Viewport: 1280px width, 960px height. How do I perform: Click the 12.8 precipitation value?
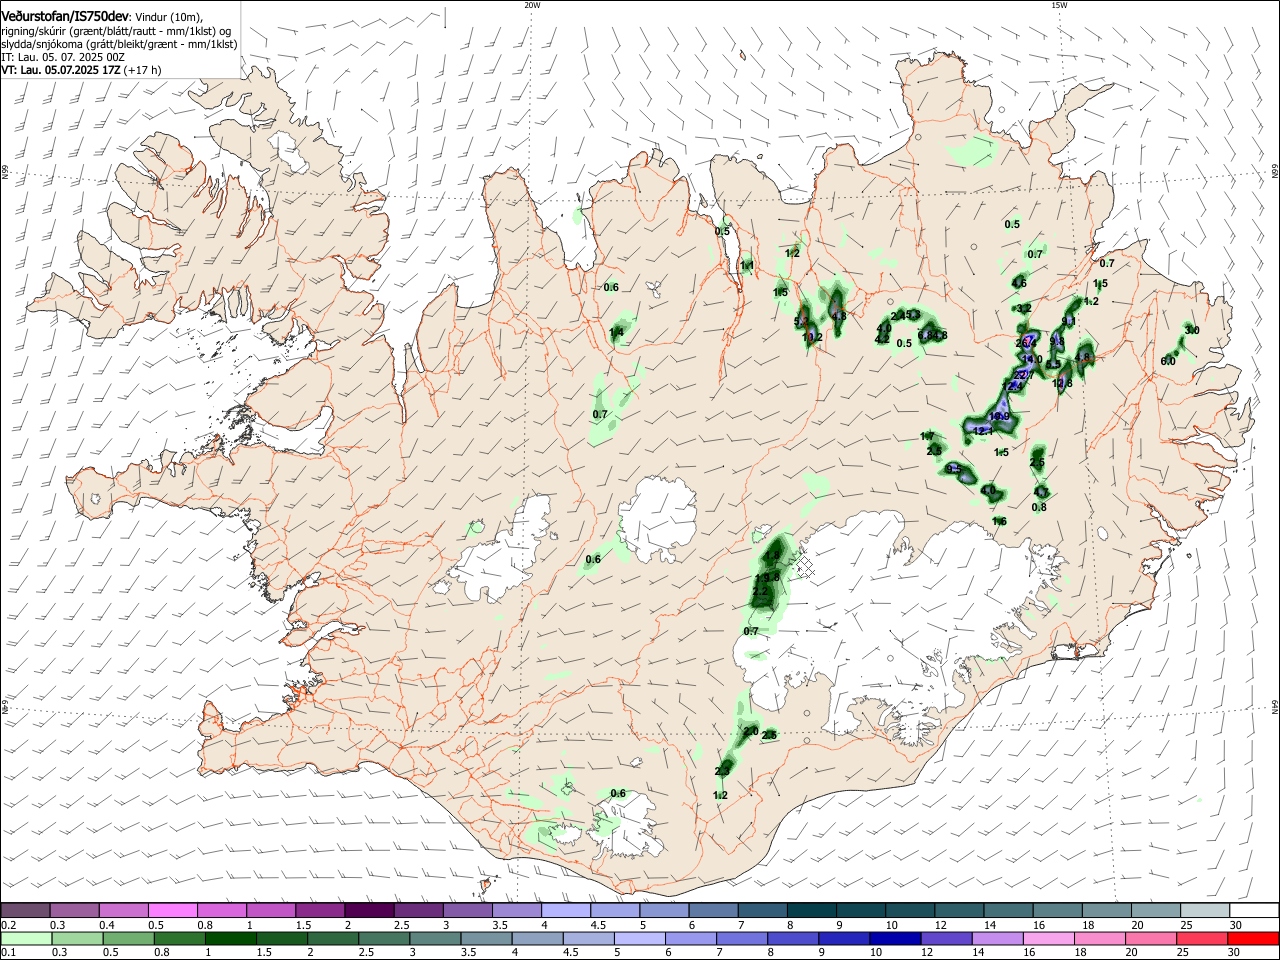(x=1062, y=383)
